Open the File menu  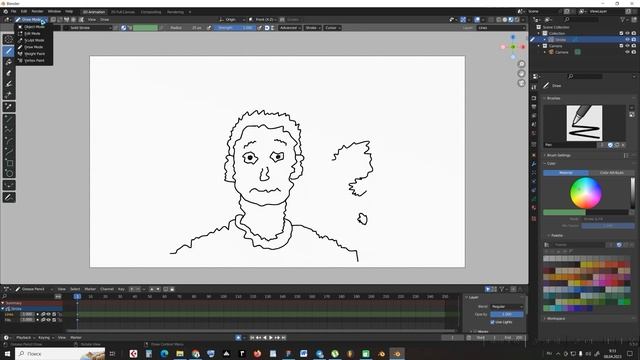pos(13,11)
